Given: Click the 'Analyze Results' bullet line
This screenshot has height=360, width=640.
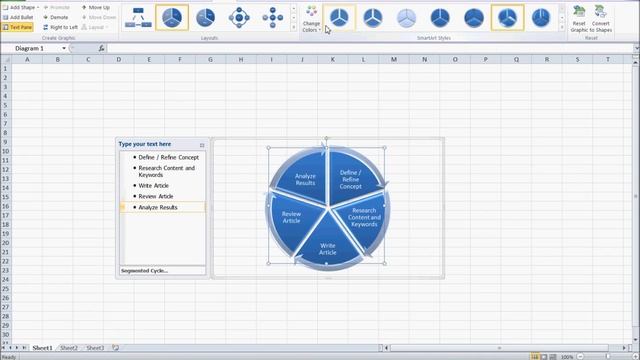Looking at the screenshot, I should (158, 207).
